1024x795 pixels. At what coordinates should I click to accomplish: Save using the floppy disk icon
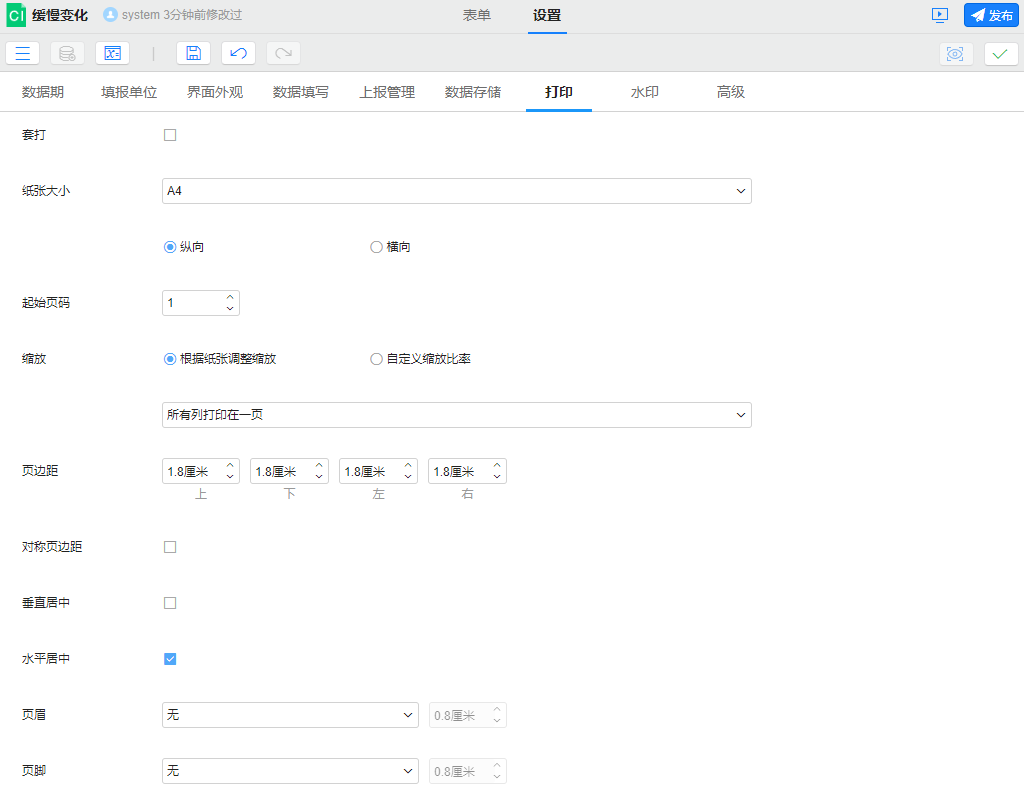(x=193, y=54)
